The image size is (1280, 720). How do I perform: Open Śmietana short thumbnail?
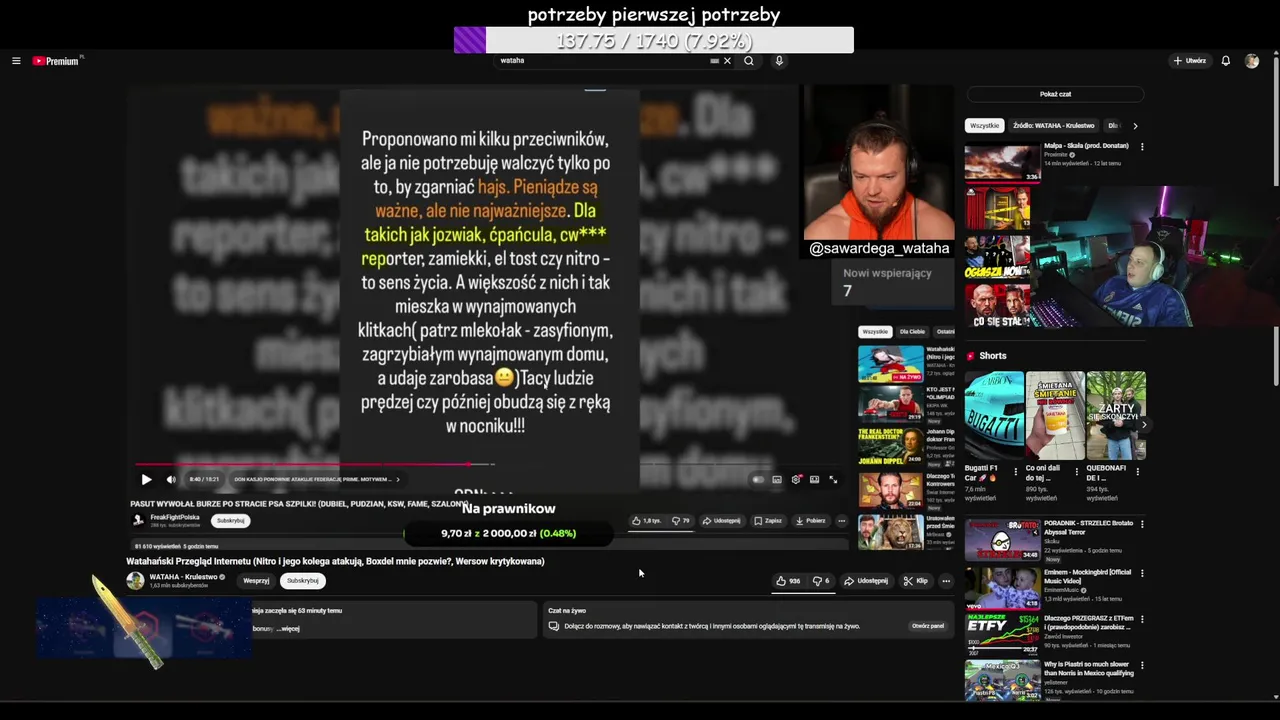click(1055, 415)
